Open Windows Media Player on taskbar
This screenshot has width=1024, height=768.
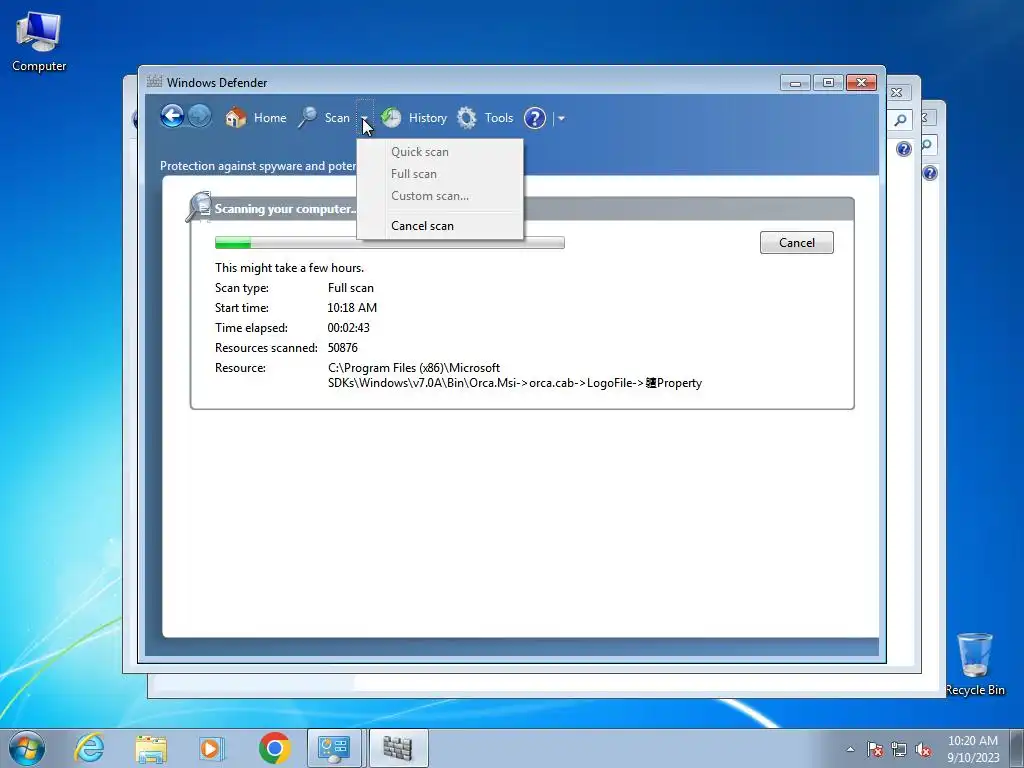coord(212,748)
